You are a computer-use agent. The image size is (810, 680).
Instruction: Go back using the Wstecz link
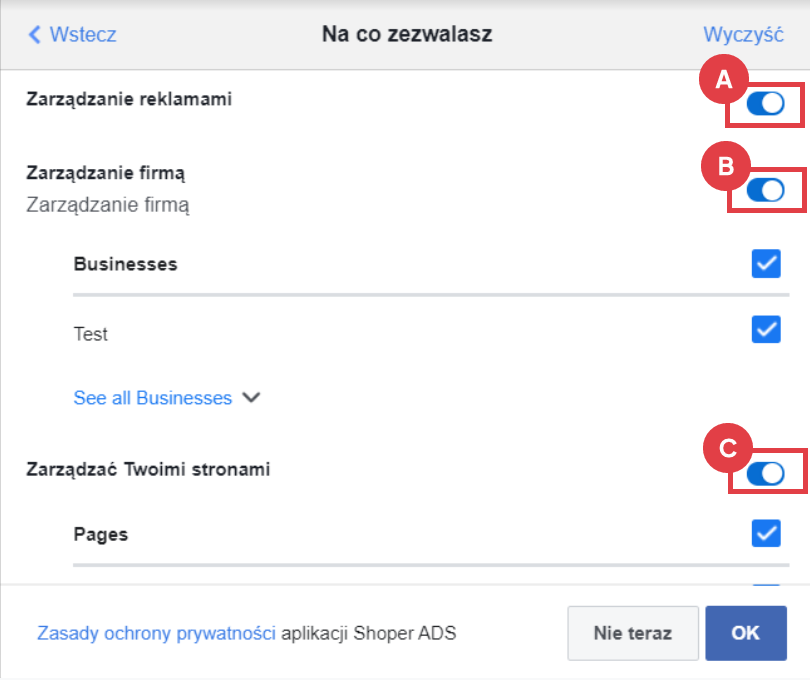point(78,34)
